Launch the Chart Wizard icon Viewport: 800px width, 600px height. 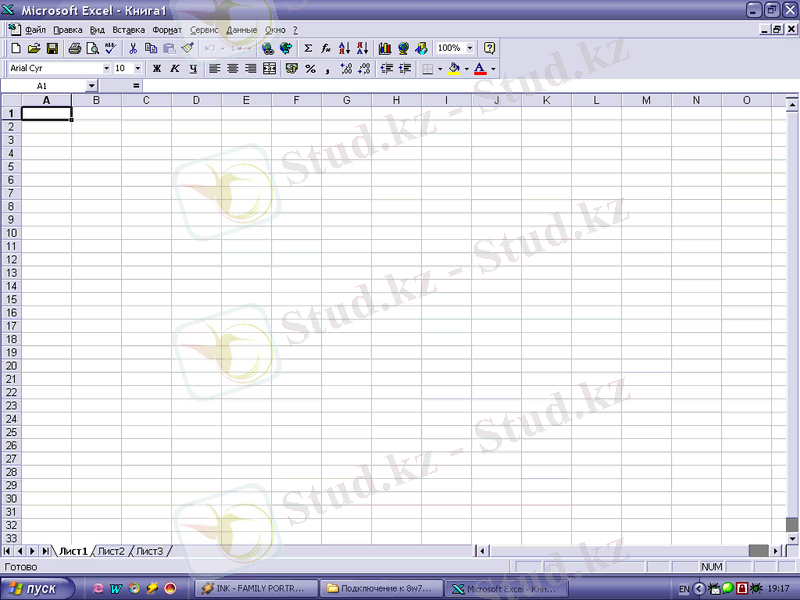(385, 48)
